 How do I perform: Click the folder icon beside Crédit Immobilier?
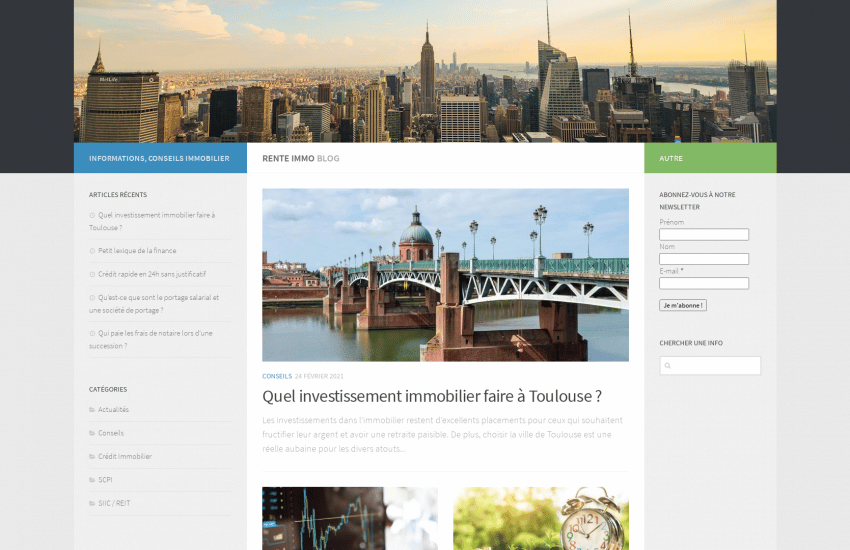click(x=92, y=456)
